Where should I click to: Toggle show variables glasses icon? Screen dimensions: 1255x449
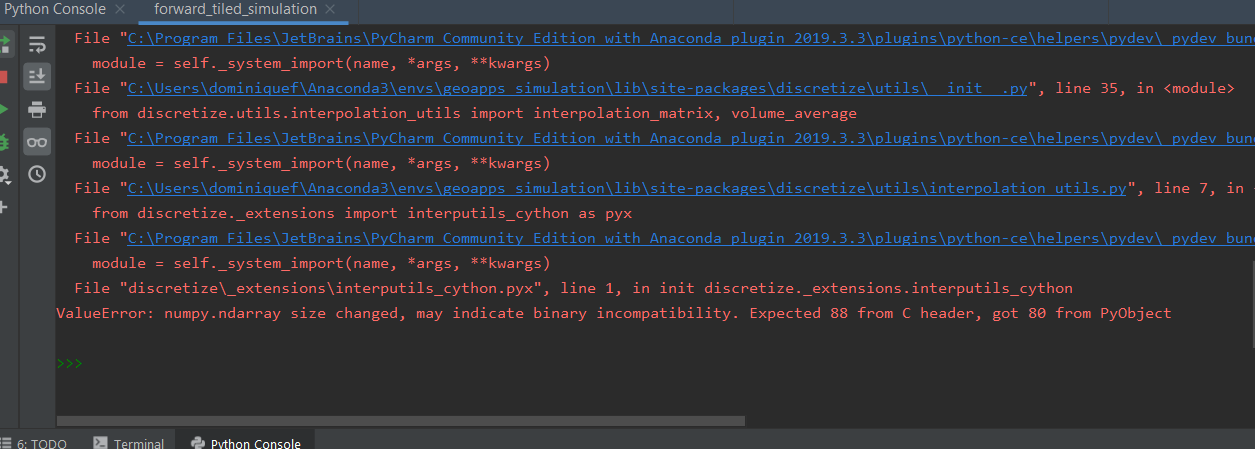click(x=37, y=142)
